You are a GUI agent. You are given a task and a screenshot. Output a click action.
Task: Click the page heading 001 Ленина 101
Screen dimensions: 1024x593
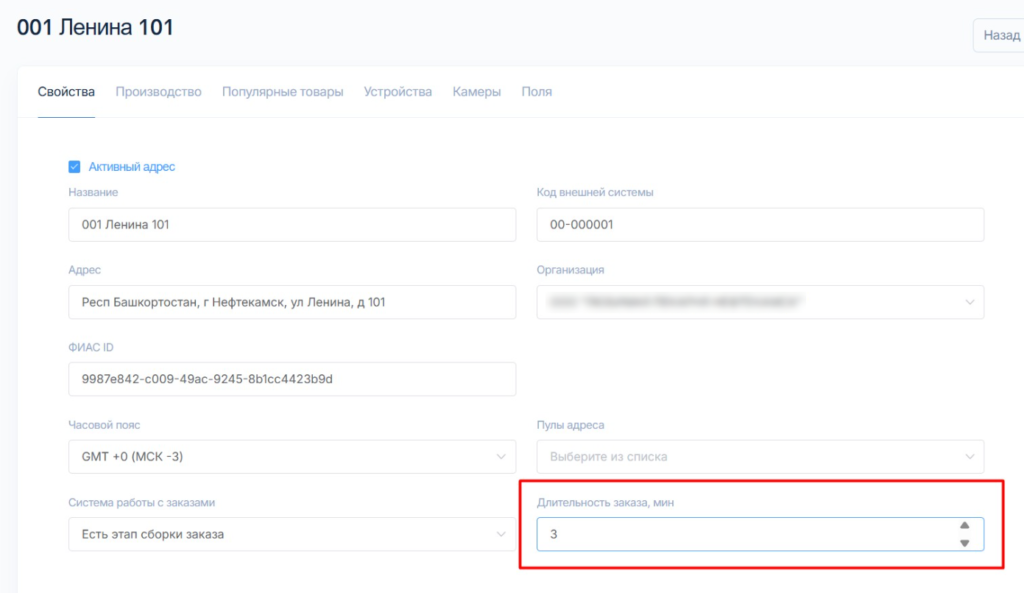(95, 27)
